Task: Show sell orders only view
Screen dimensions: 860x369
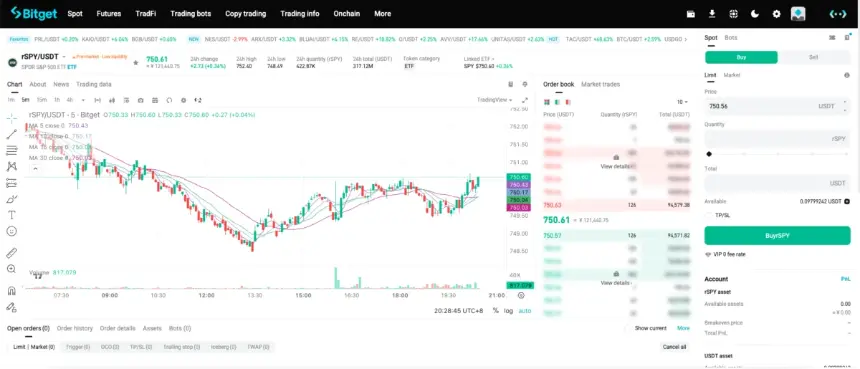Action: coord(568,102)
